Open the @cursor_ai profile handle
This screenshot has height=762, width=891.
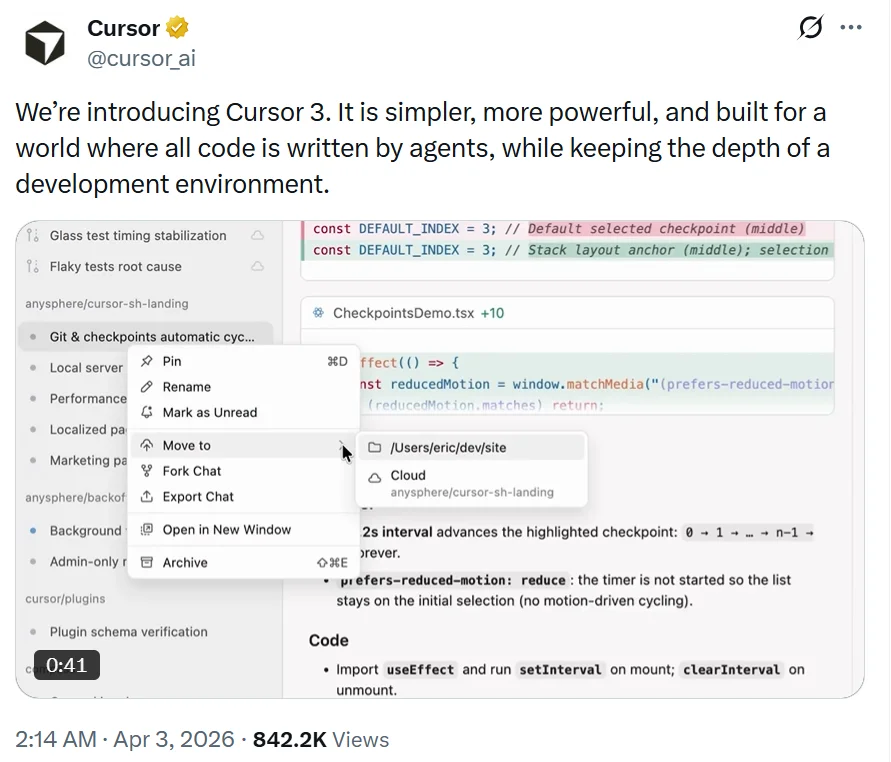(141, 59)
